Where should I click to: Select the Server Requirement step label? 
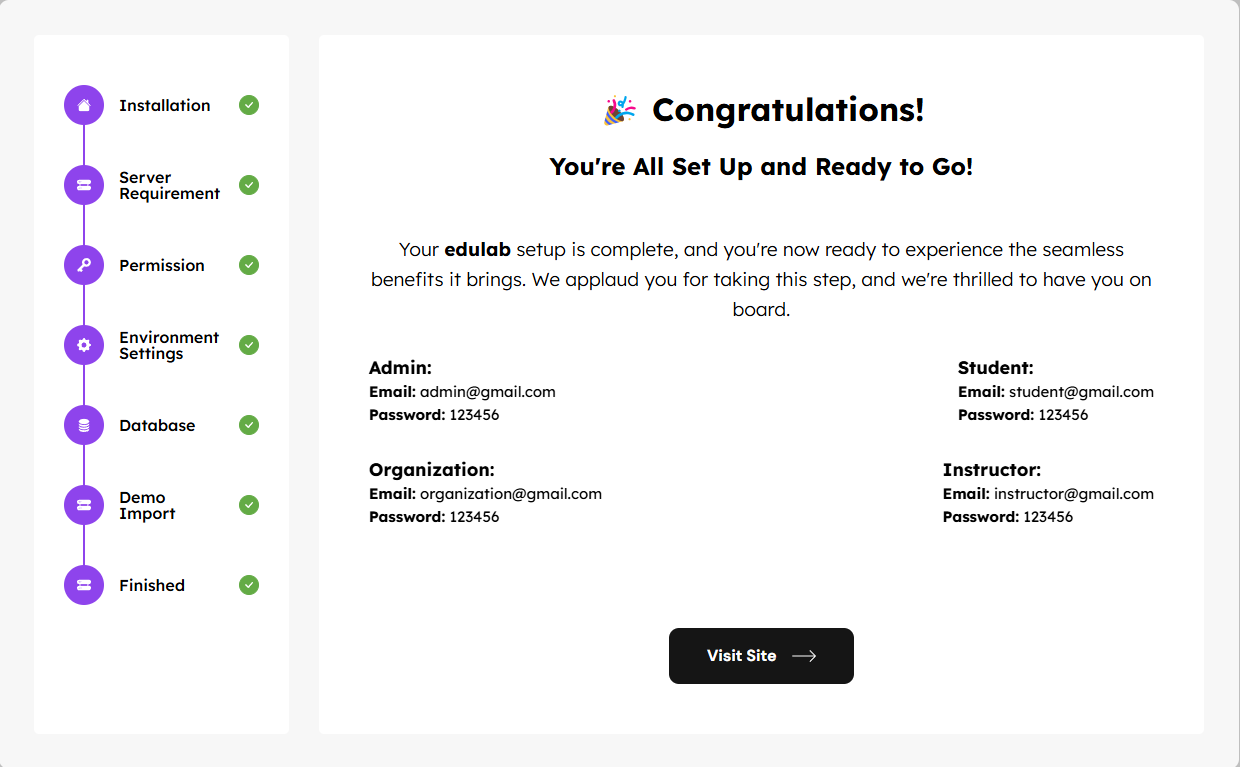click(x=169, y=186)
